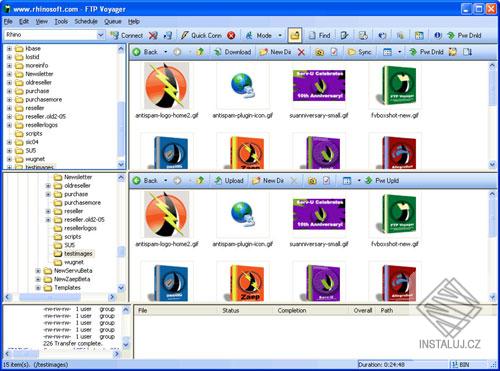Open the Help menu
This screenshot has width=500, height=371.
pos(134,22)
